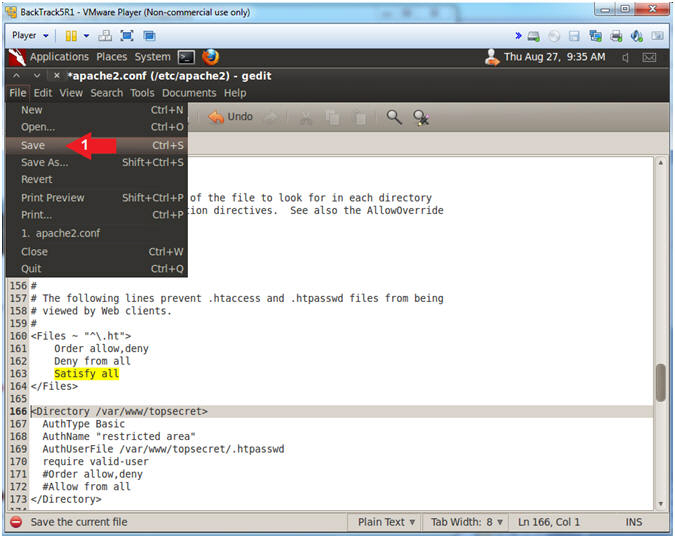This screenshot has height=538, width=675.
Task: Click VMware message log icon at far right
Action: point(657,36)
